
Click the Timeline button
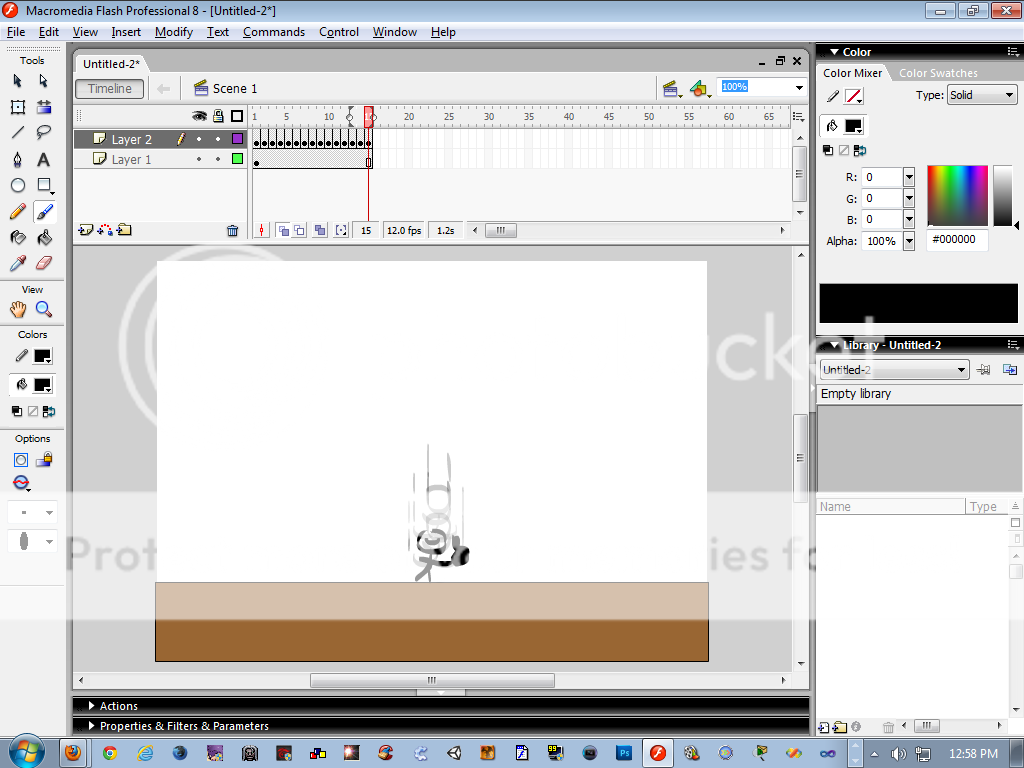(x=110, y=89)
